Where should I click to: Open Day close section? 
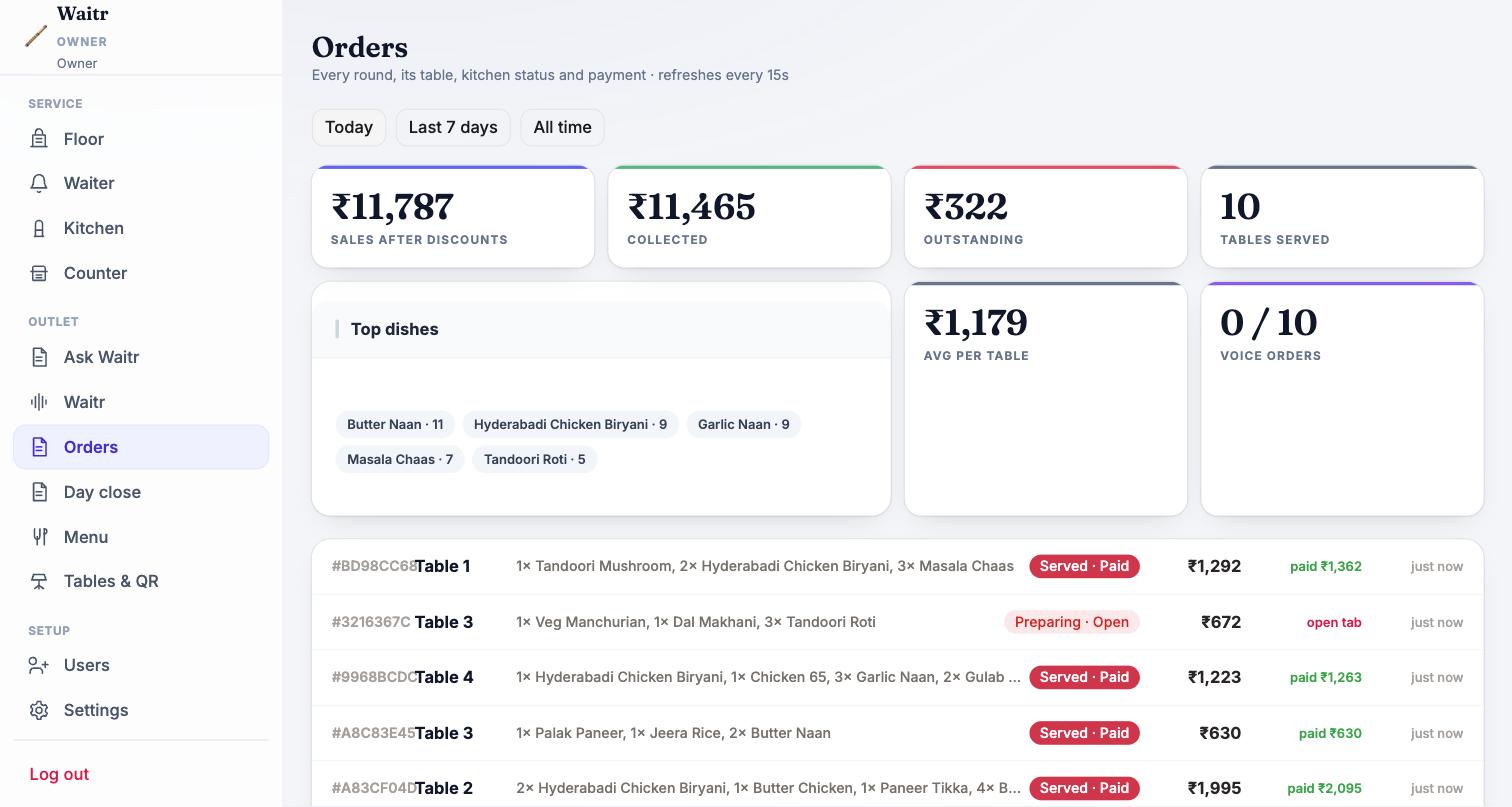click(141, 492)
